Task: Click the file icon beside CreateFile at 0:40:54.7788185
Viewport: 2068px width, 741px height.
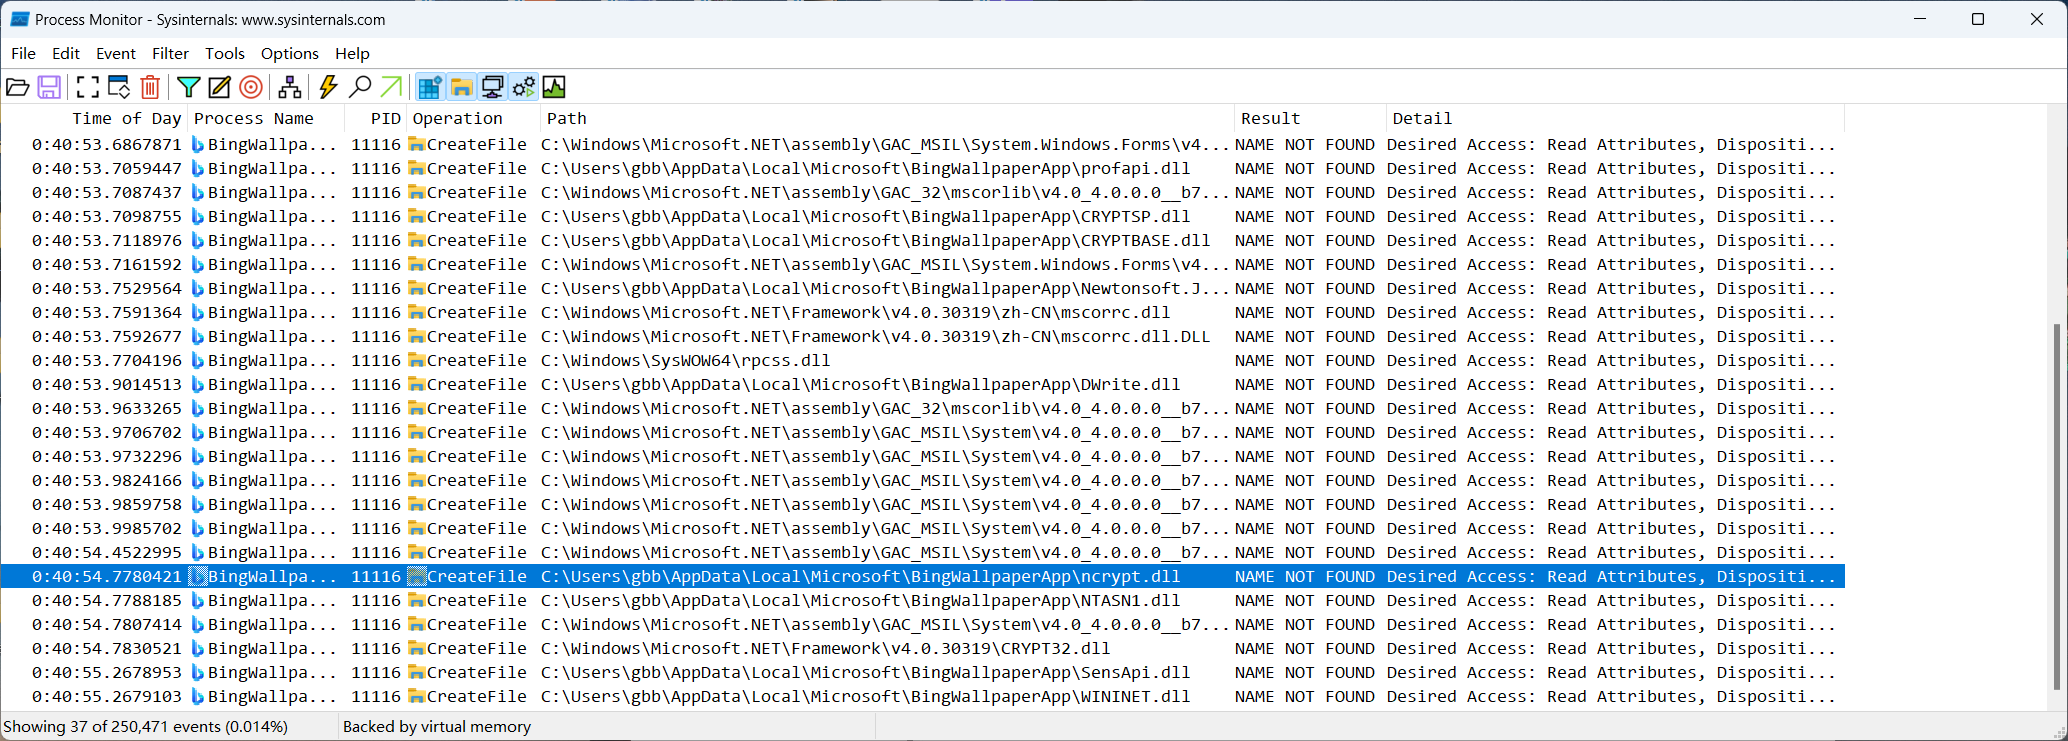Action: (x=417, y=600)
